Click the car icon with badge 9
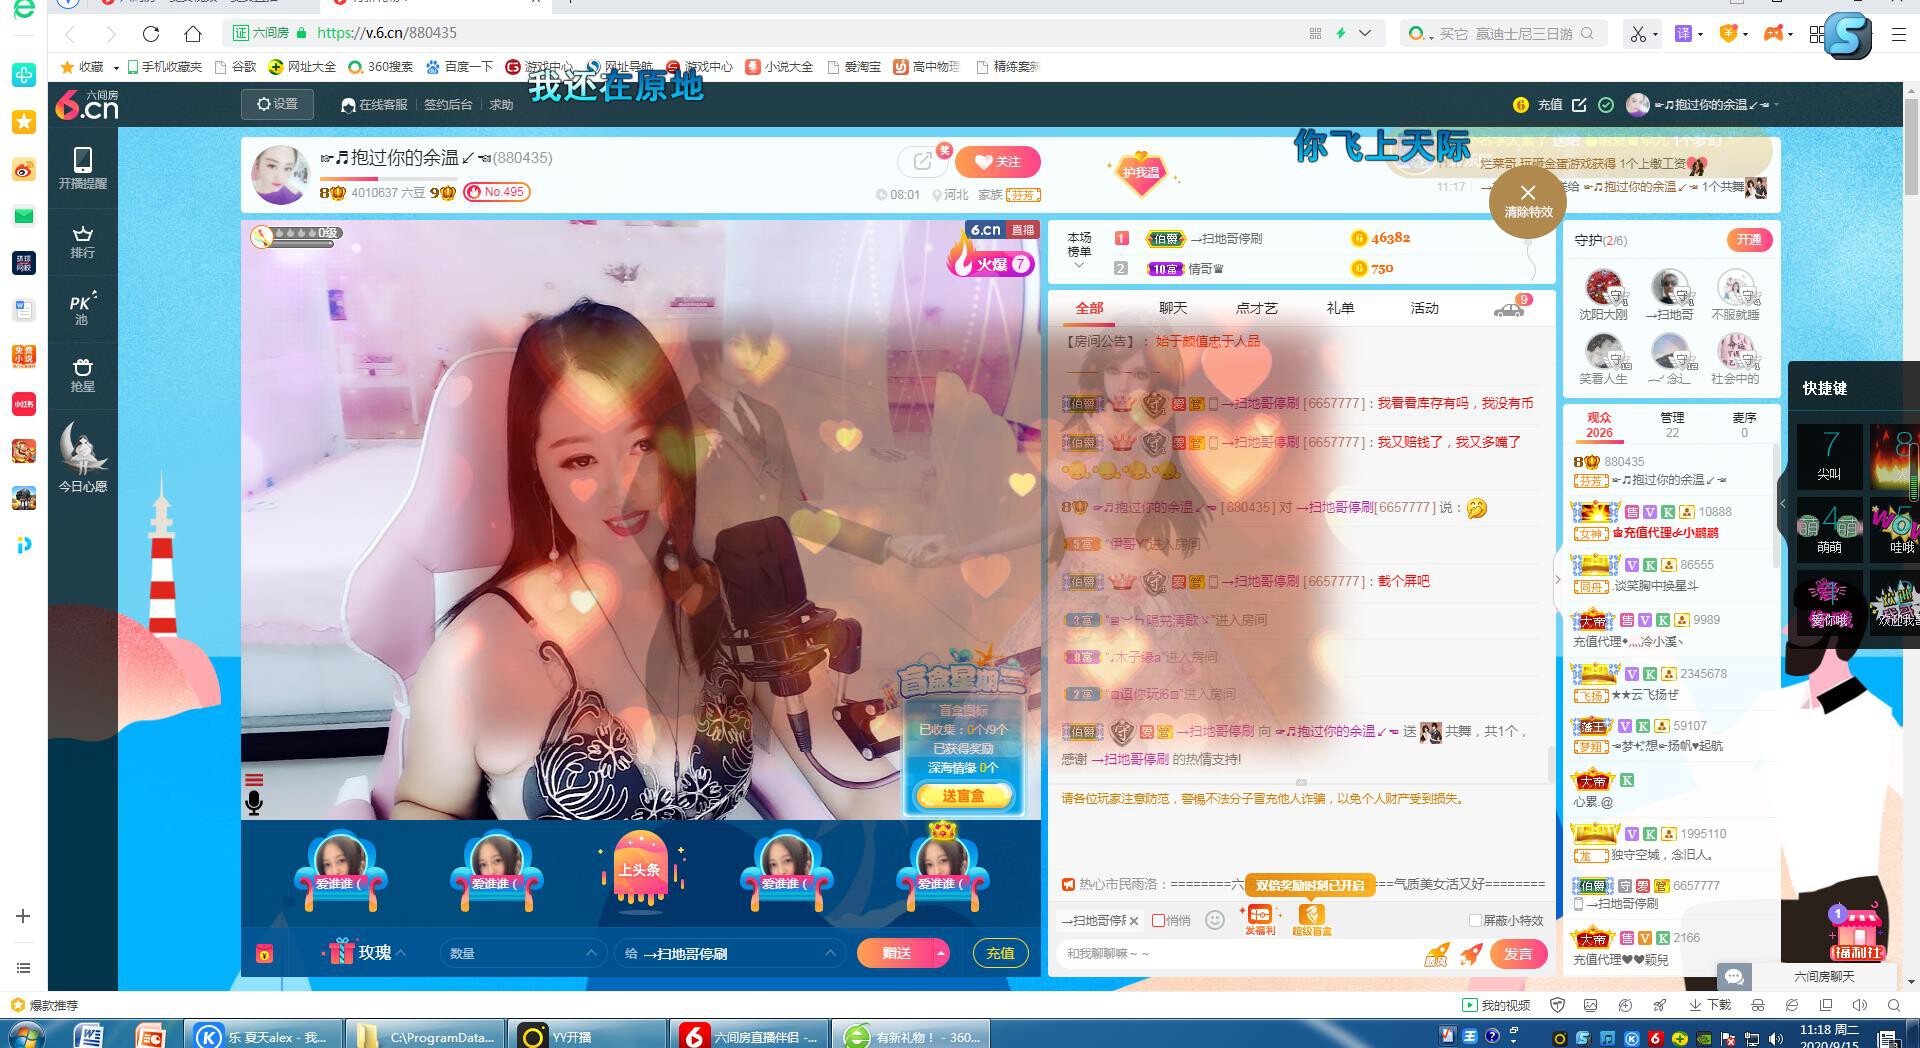Screen dimensions: 1920x1048 pos(1509,309)
